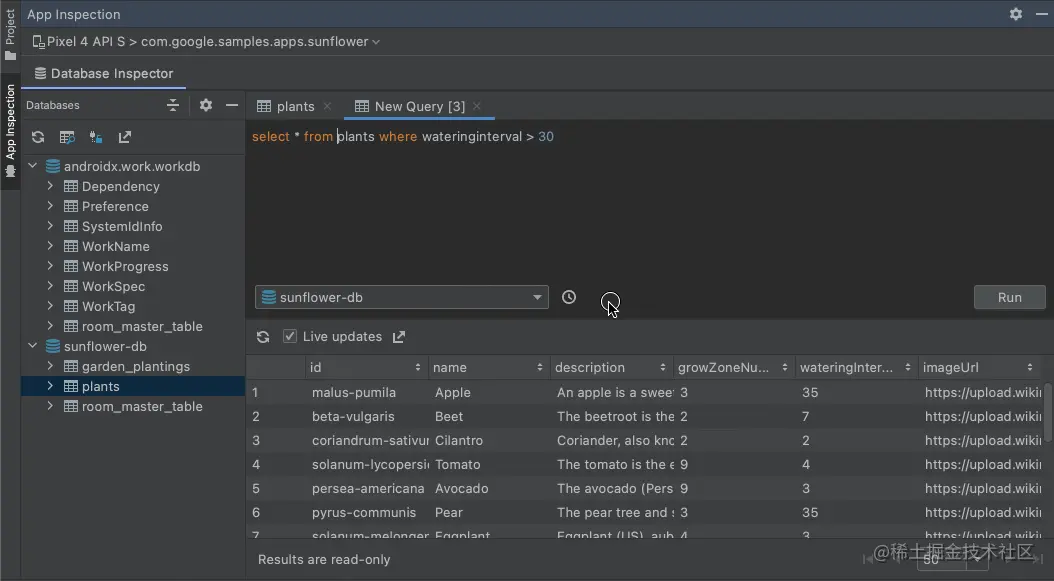Expand the SystemIdInfo table node

pos(50,226)
